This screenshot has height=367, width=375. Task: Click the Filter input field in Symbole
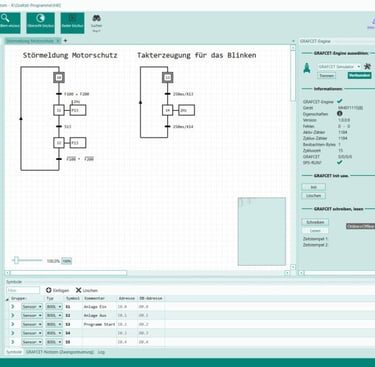pos(23,290)
